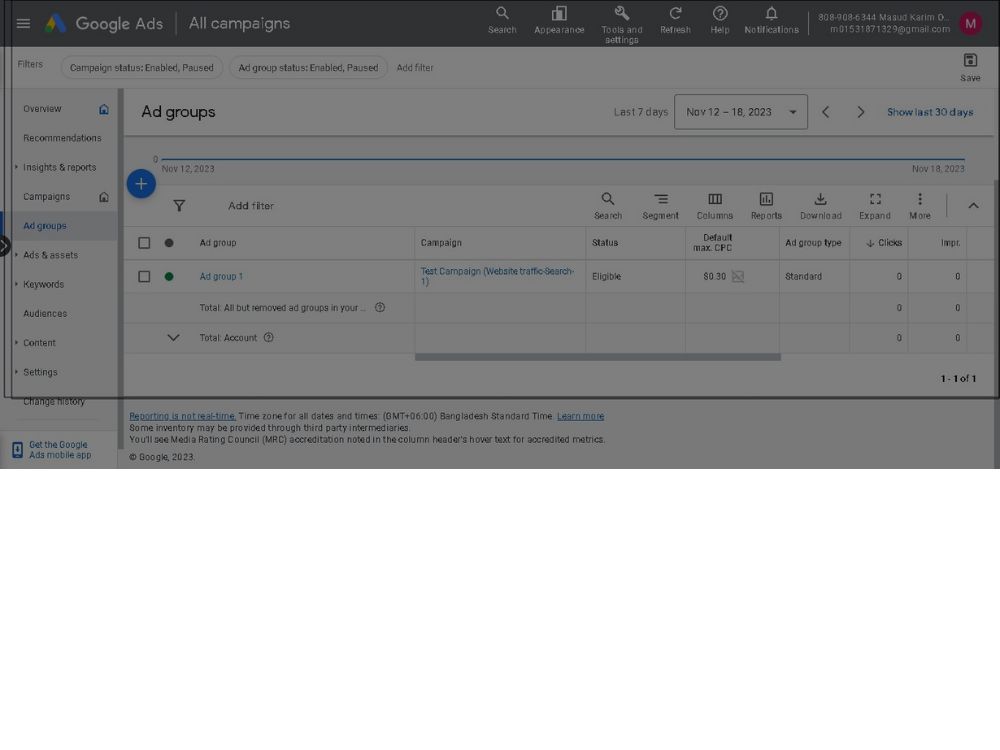The width and height of the screenshot is (1000, 750).
Task: Open the Search tool in header
Action: click(502, 20)
